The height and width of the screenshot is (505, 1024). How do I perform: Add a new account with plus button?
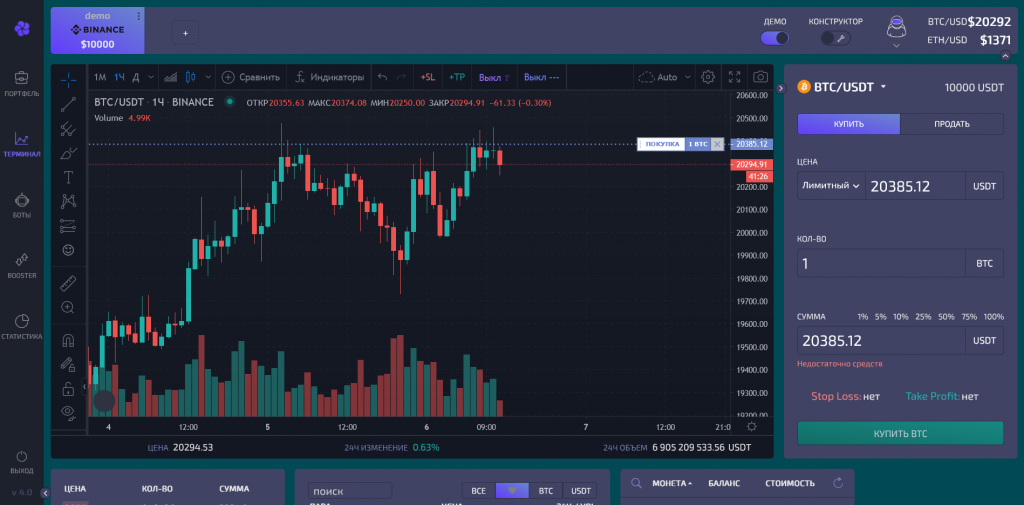click(x=185, y=33)
